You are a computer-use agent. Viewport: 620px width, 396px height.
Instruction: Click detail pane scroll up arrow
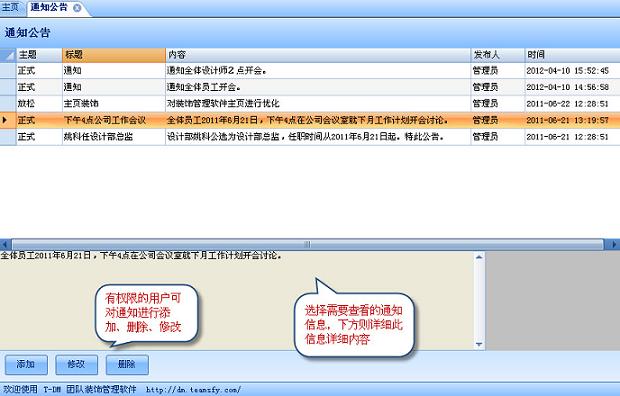[x=479, y=258]
